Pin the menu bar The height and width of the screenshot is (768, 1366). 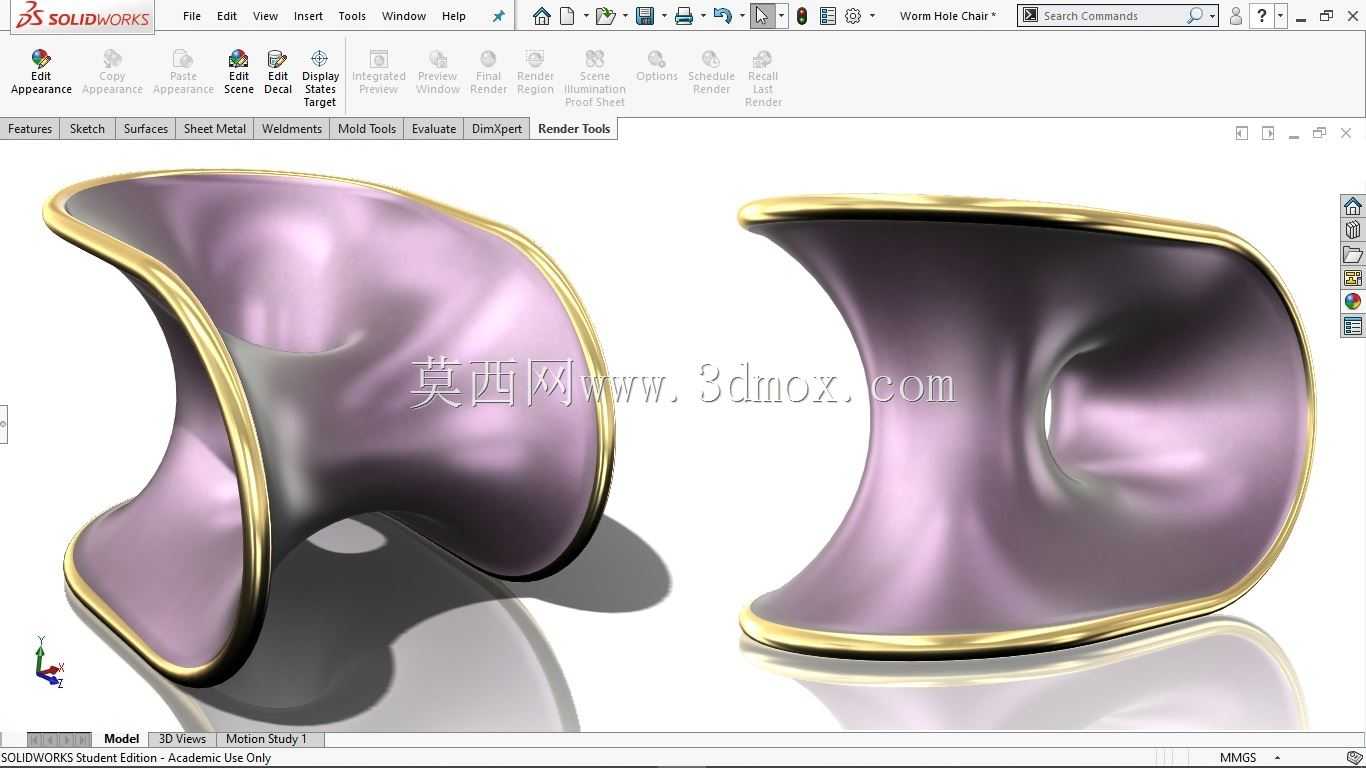pos(499,16)
